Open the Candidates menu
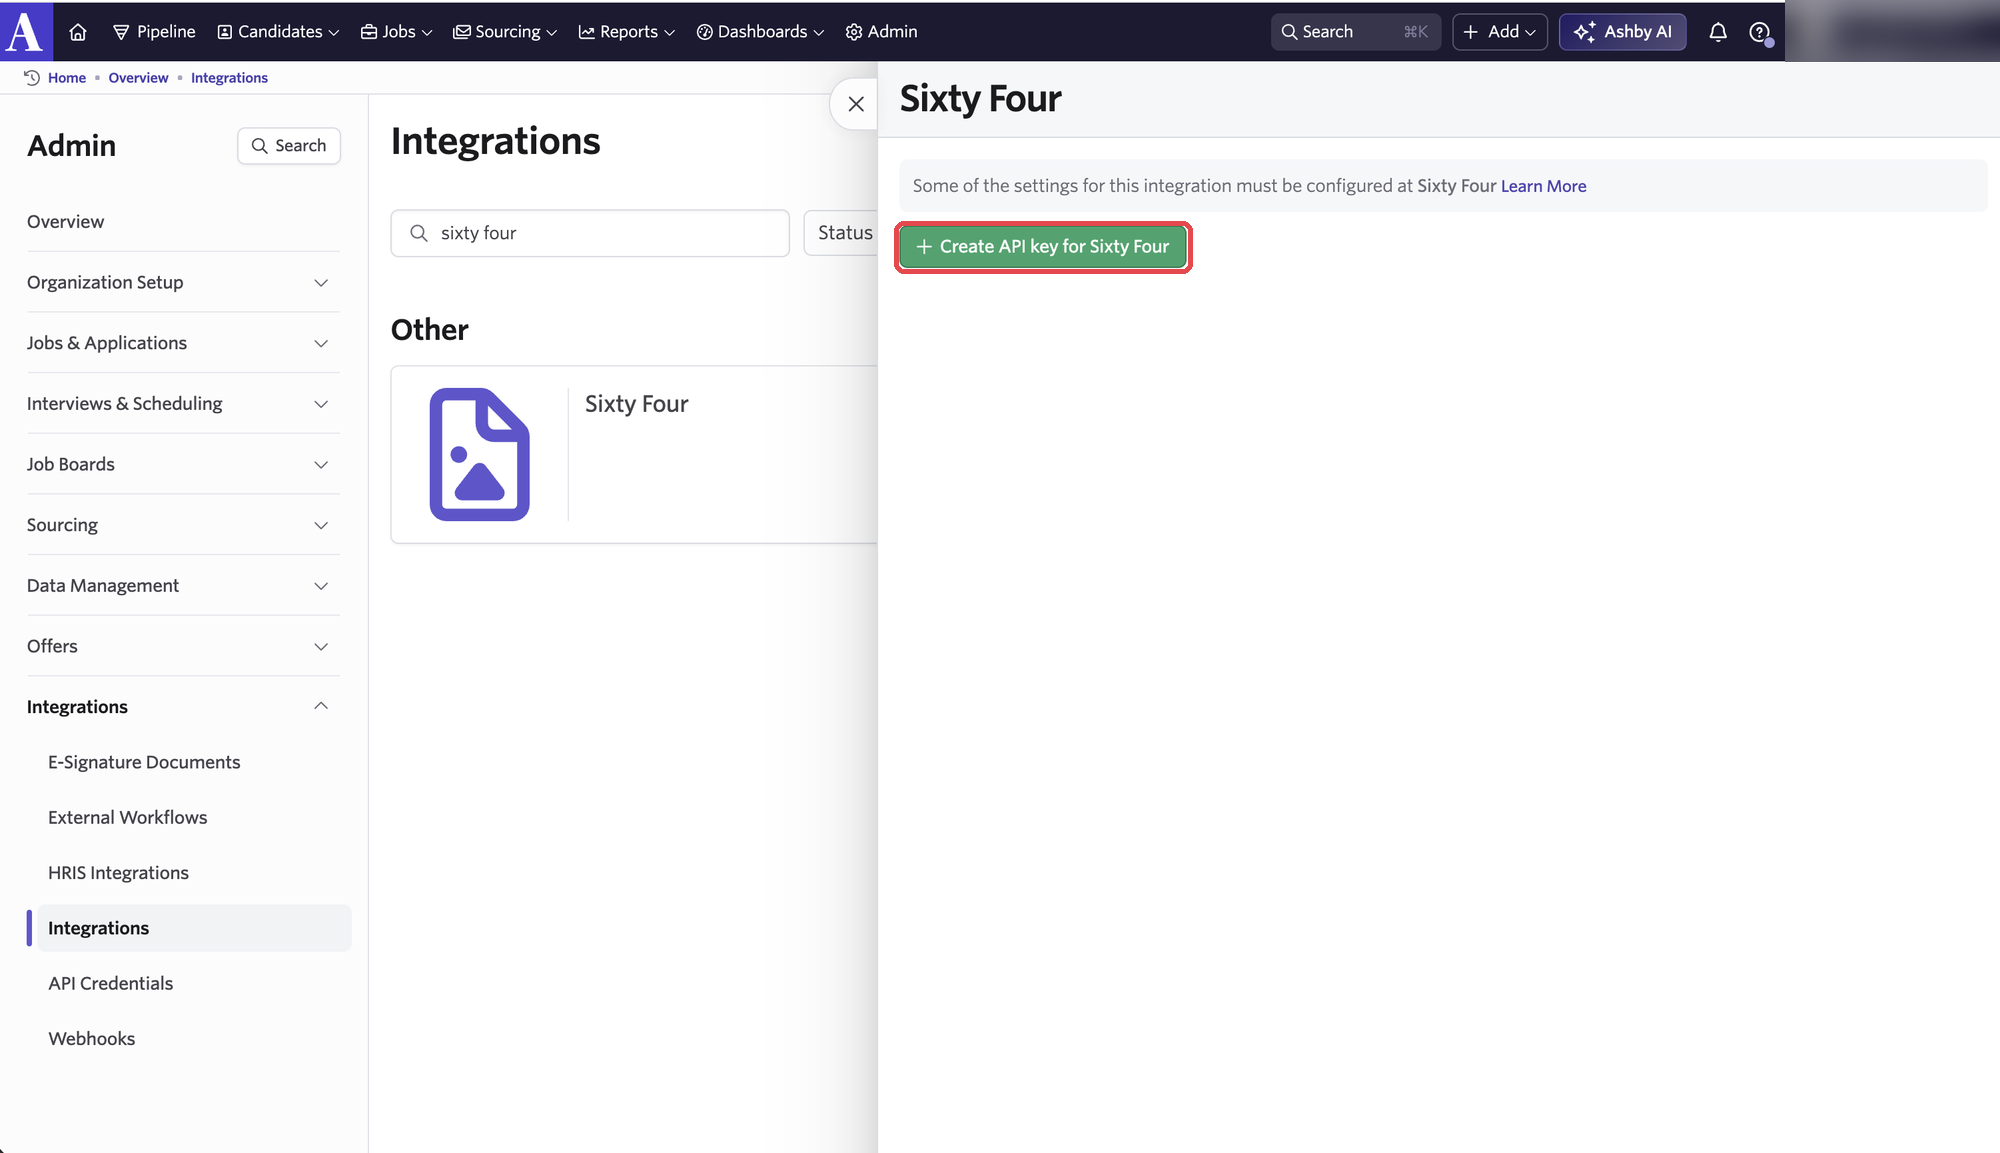2000x1153 pixels. tap(278, 32)
